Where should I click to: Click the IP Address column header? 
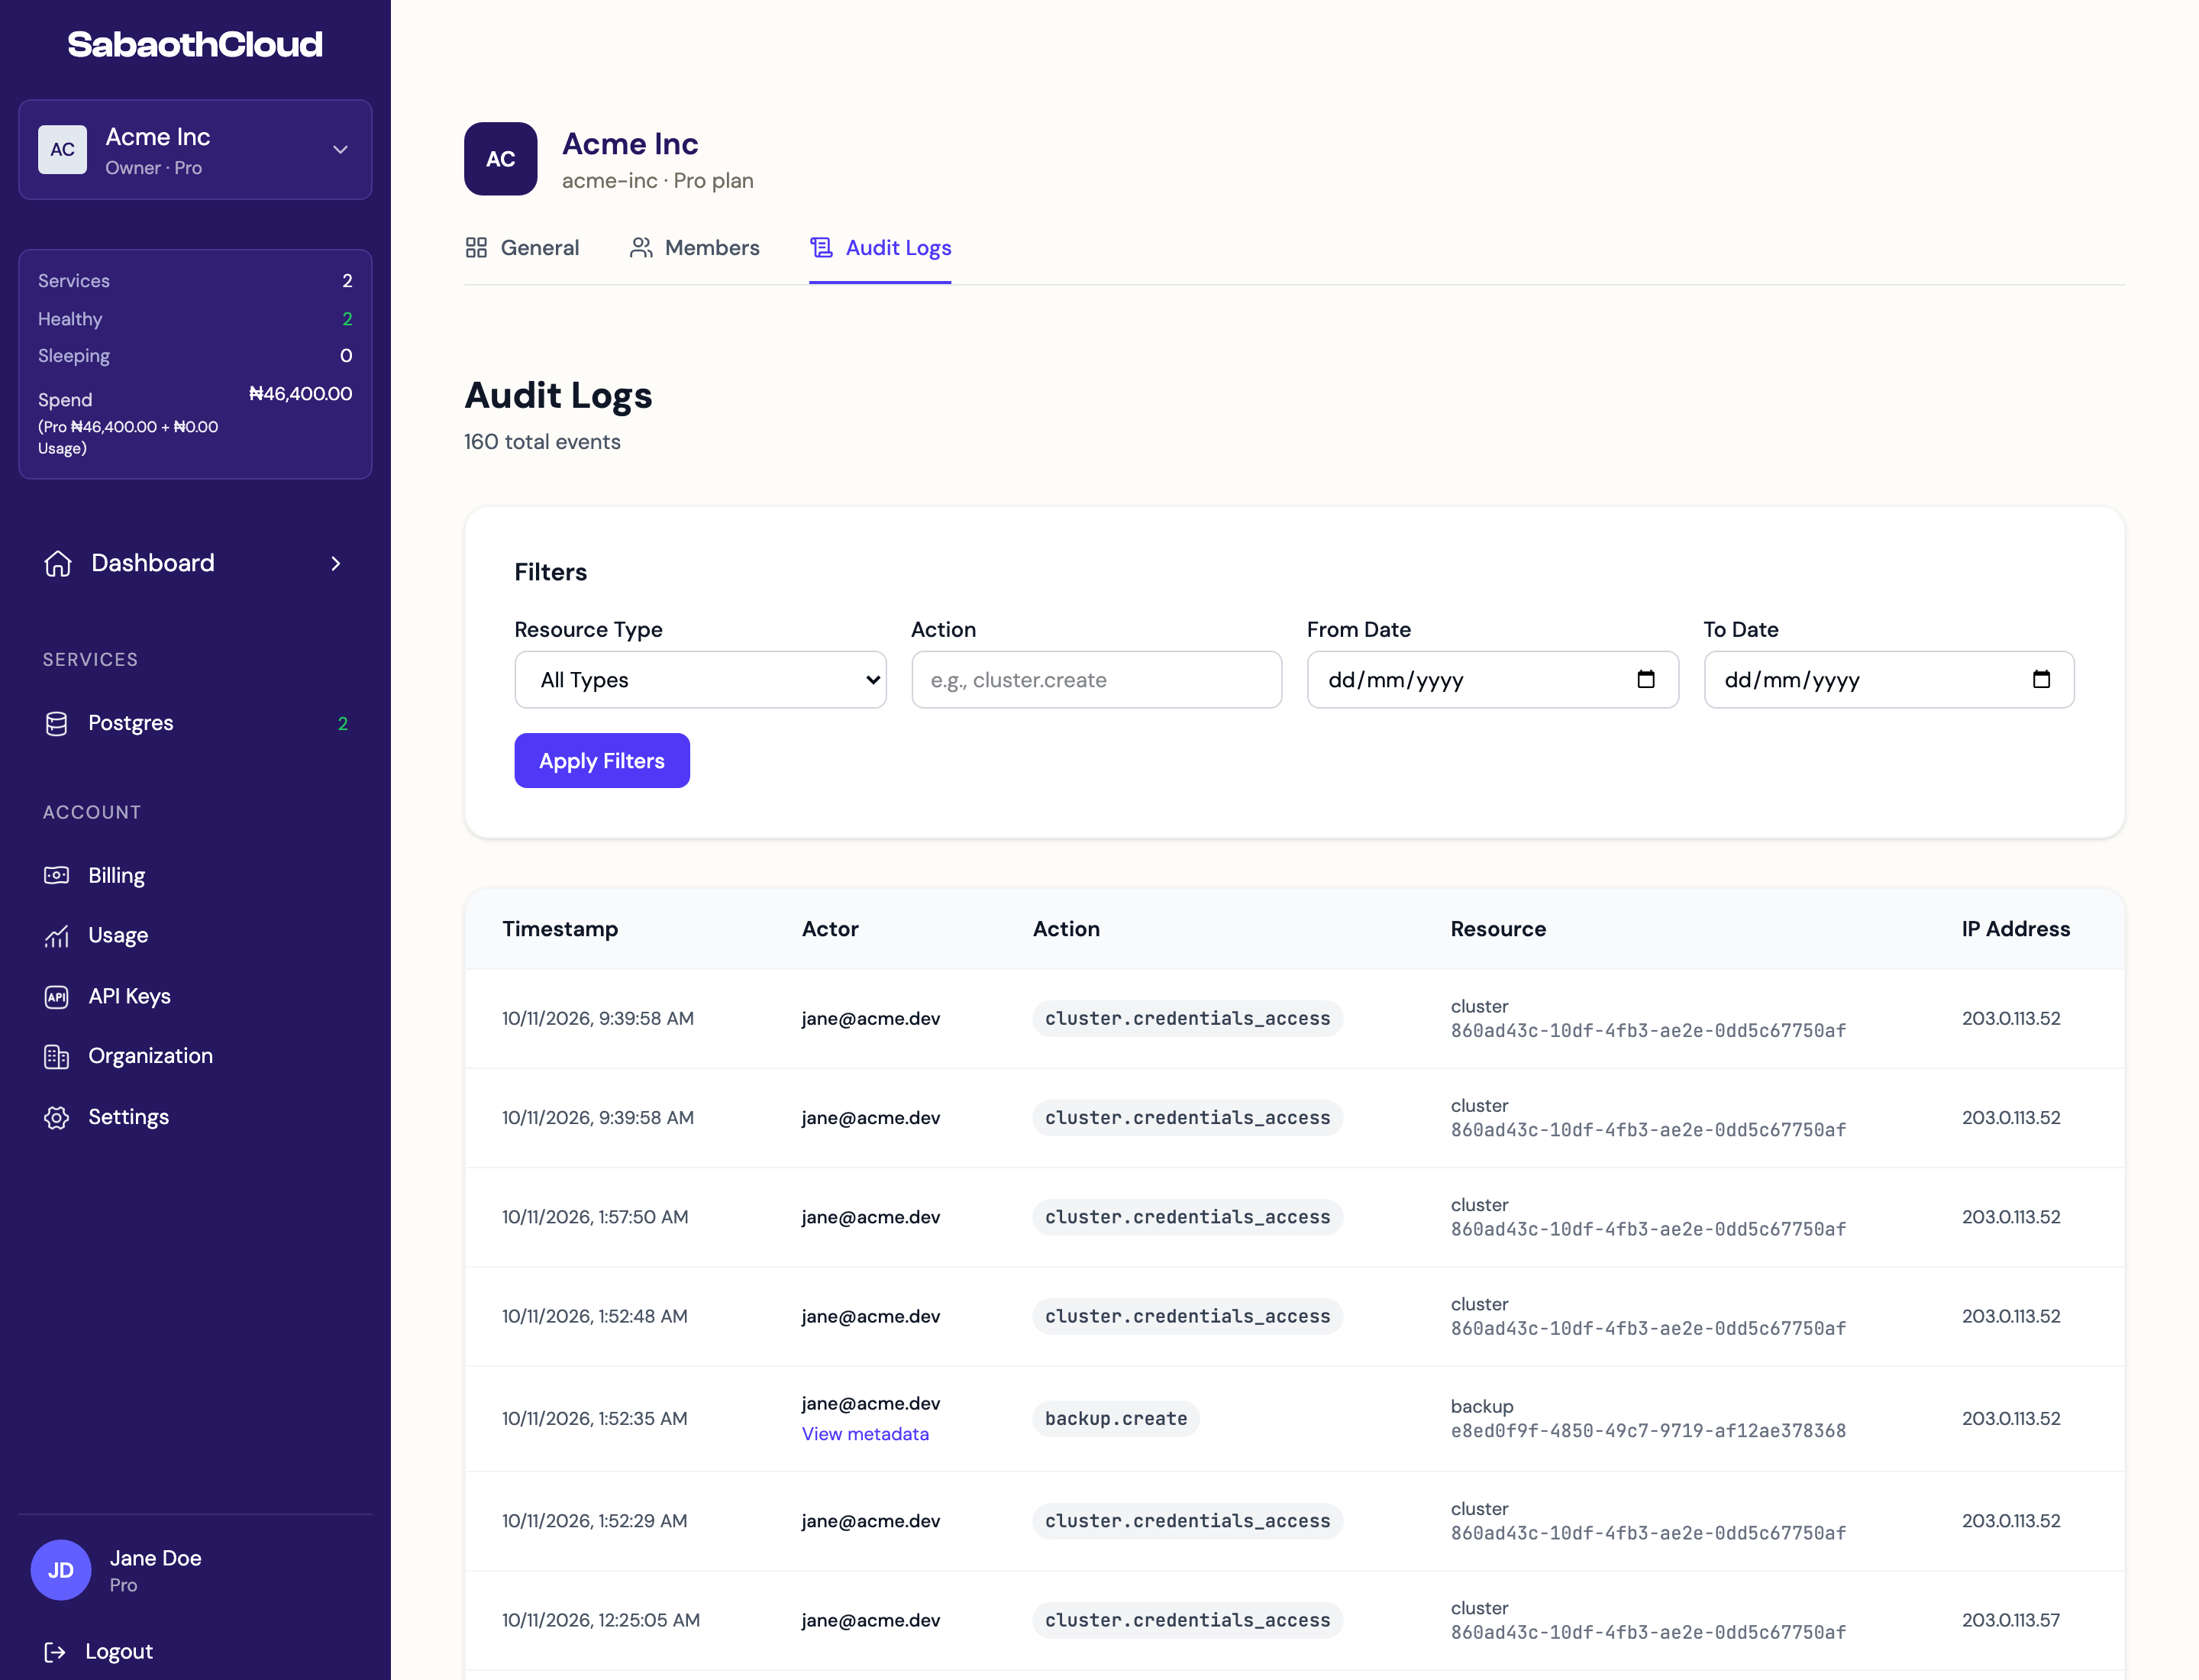(2015, 929)
